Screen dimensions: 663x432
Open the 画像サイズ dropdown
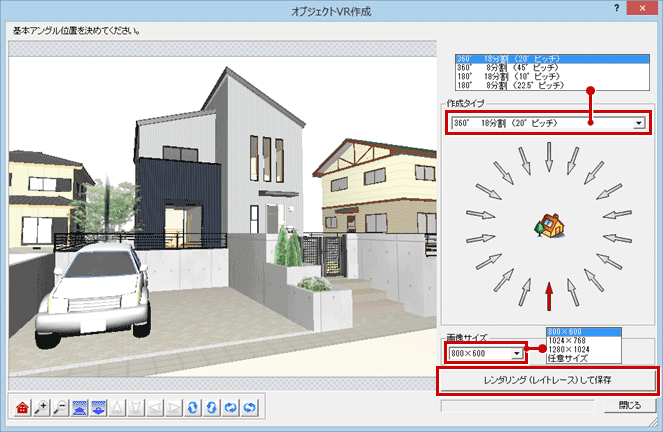pyautogui.click(x=516, y=353)
